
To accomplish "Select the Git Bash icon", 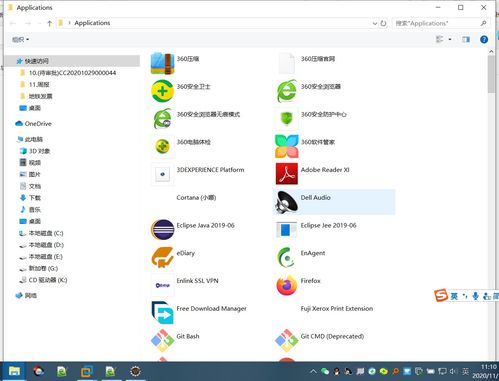I will click(162, 340).
